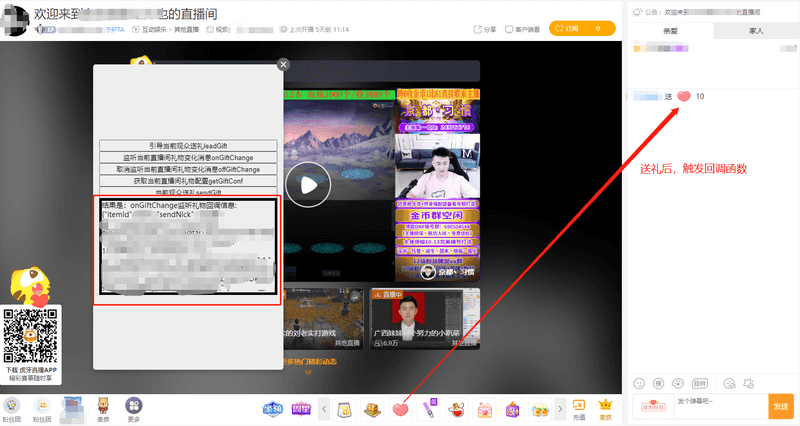
Task: Open the 互动娱乐 category link
Action: coord(154,30)
